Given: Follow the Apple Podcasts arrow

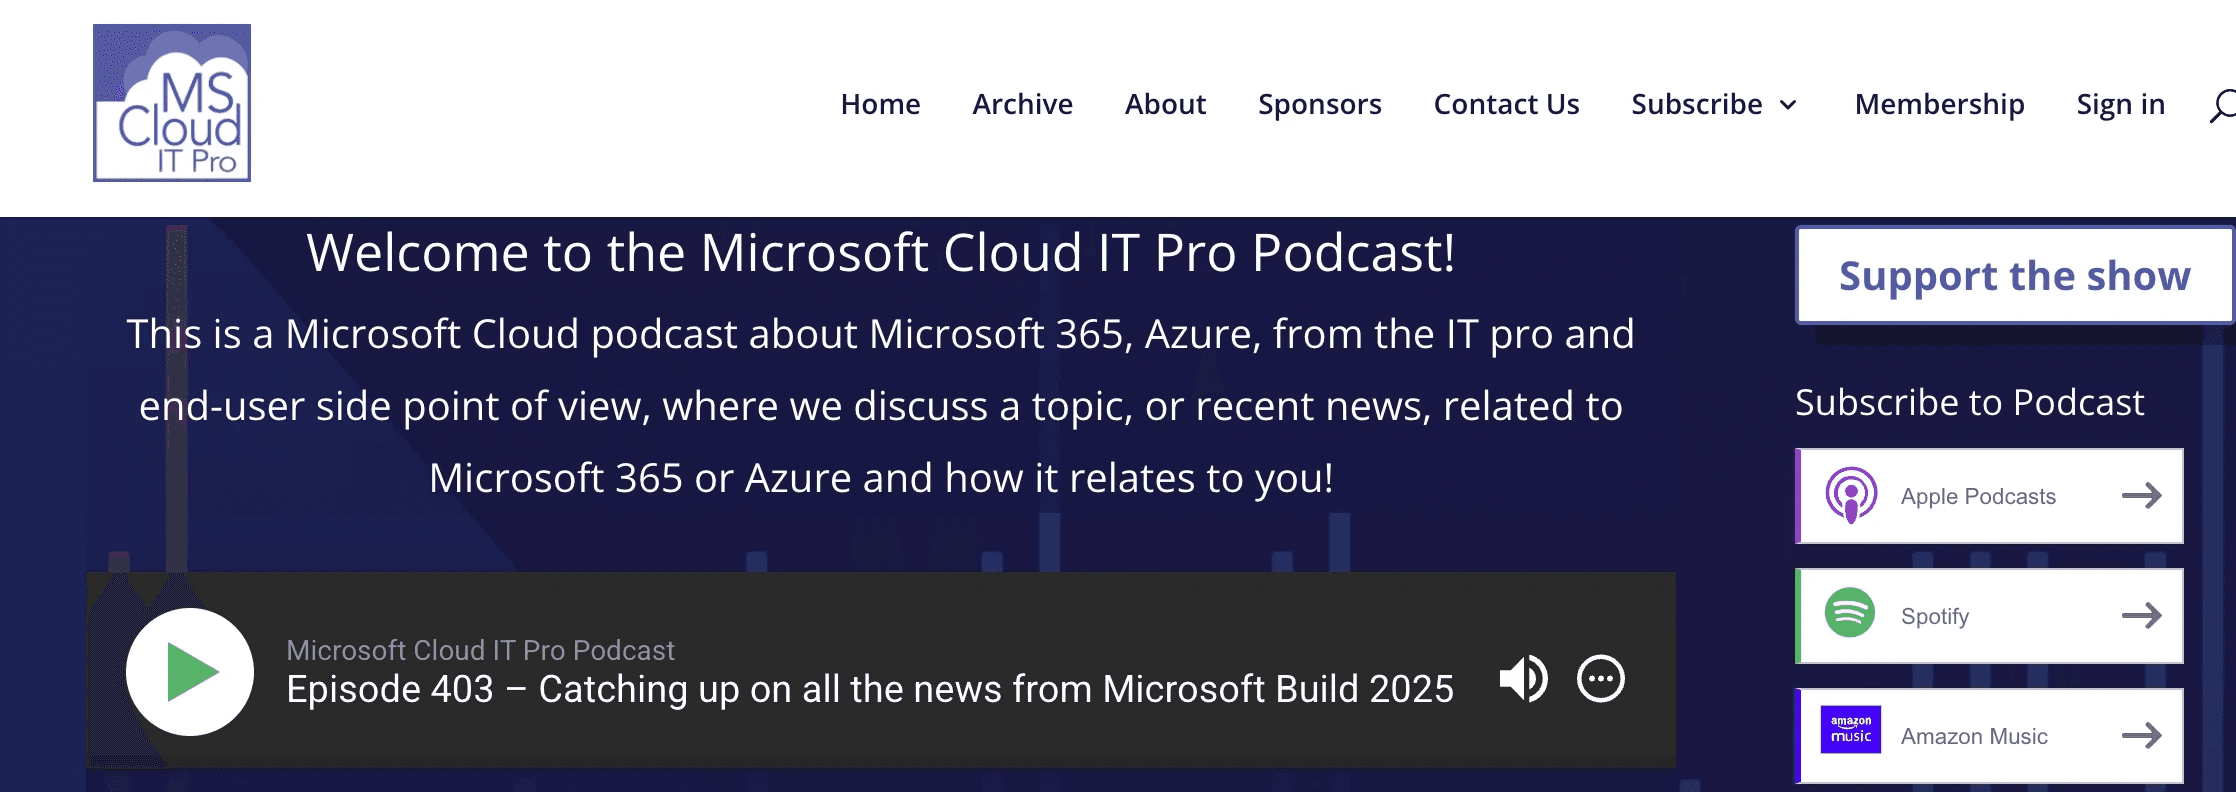Looking at the screenshot, I should [x=2142, y=495].
